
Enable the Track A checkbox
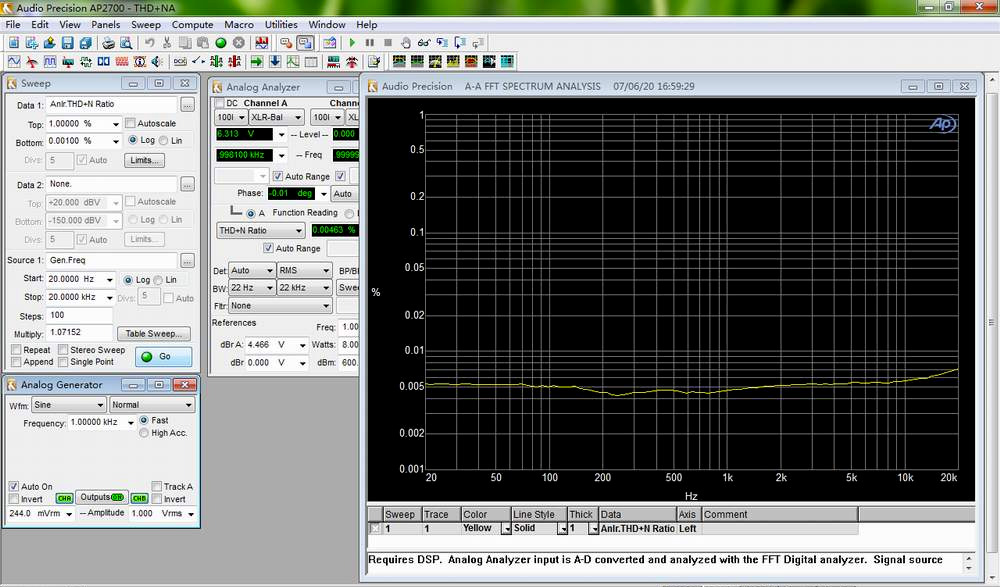[x=156, y=486]
